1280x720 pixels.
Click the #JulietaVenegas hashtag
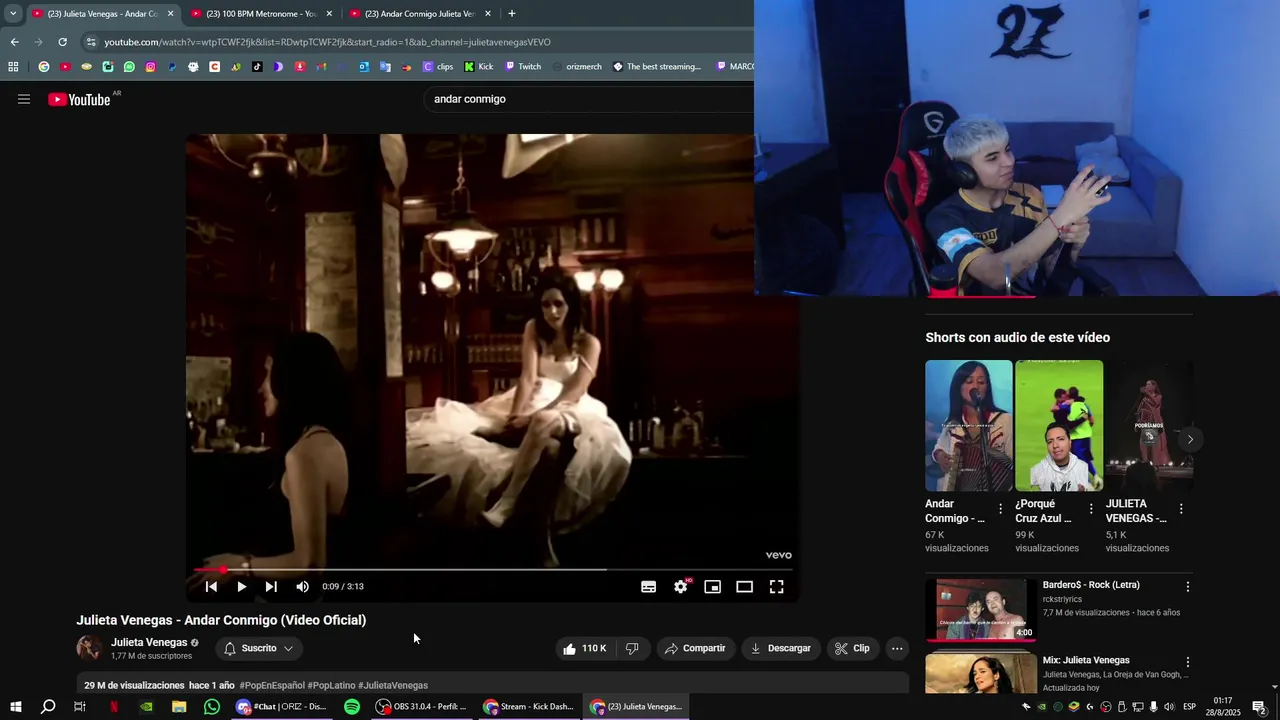(x=393, y=685)
